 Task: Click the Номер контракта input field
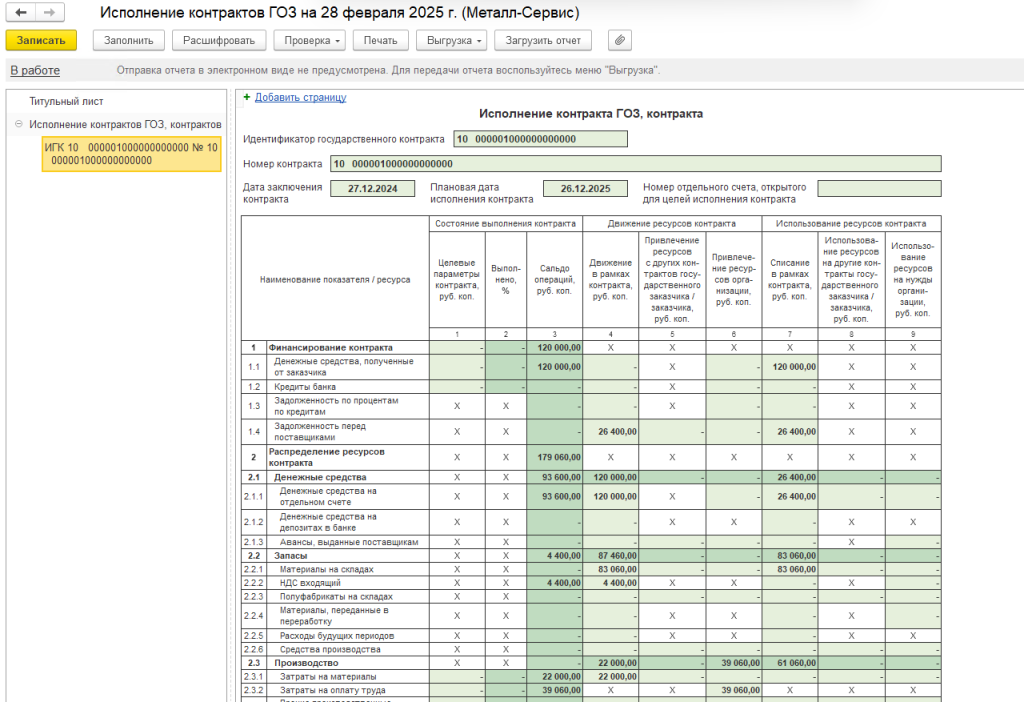click(x=636, y=164)
